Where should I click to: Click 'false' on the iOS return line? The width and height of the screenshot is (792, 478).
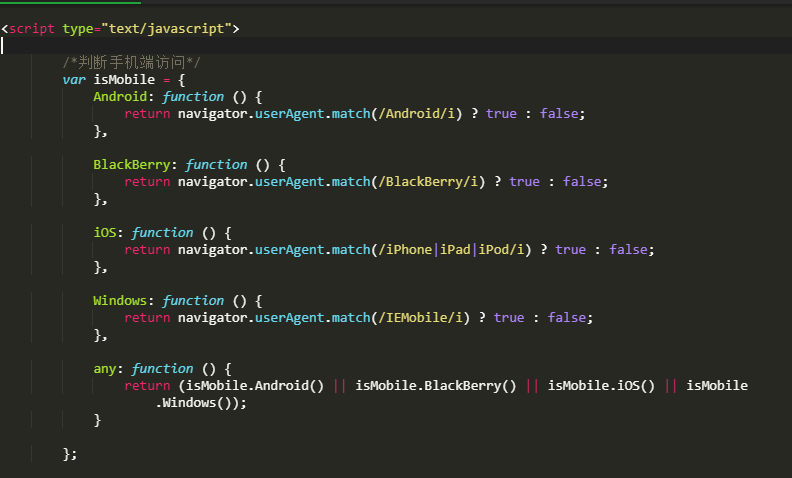tap(628, 250)
